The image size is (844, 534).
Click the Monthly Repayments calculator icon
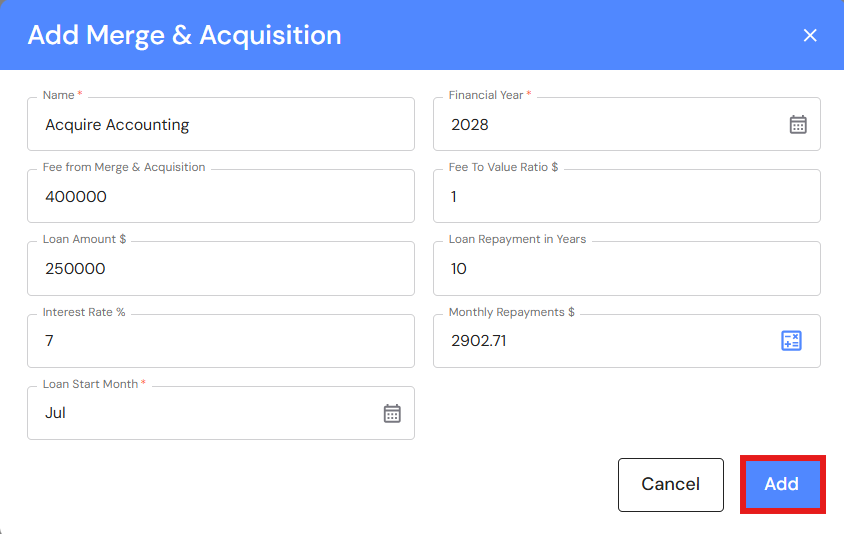point(791,341)
